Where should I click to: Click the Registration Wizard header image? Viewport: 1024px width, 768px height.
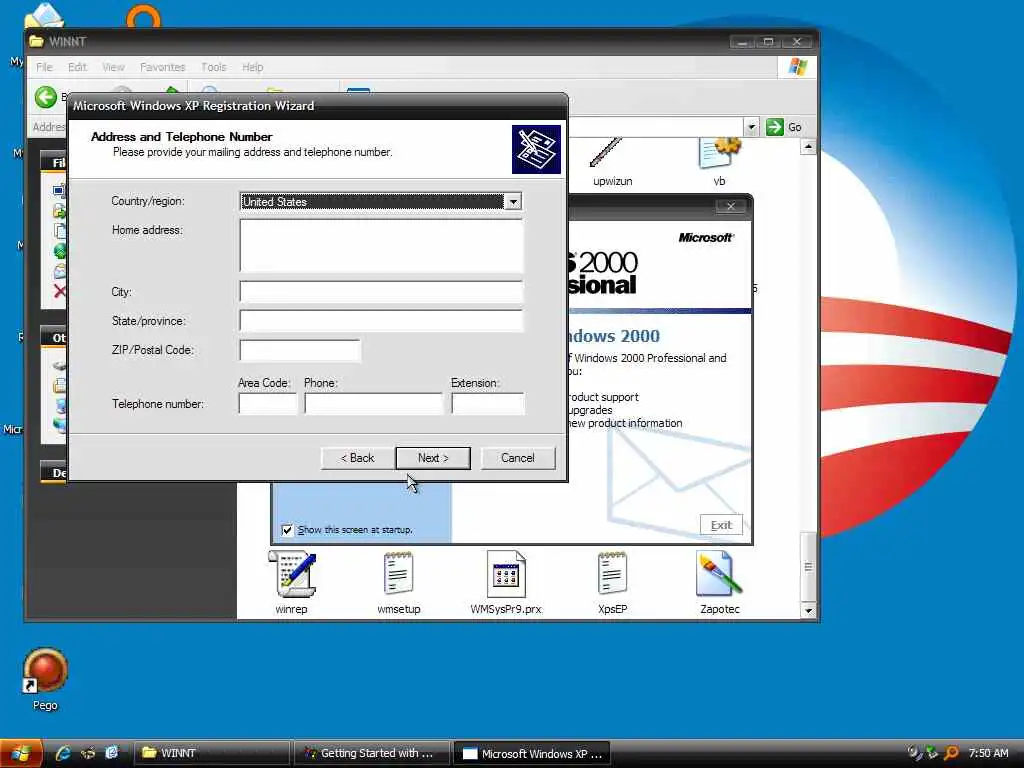[536, 150]
